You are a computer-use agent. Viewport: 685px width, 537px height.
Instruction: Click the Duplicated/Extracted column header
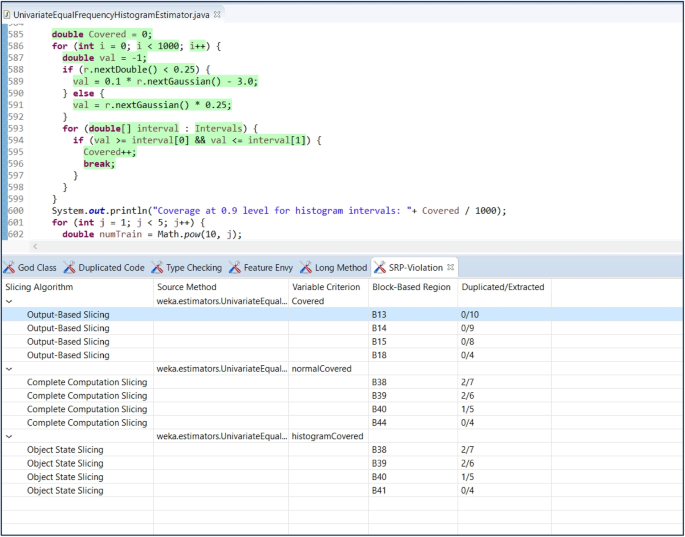pos(501,287)
